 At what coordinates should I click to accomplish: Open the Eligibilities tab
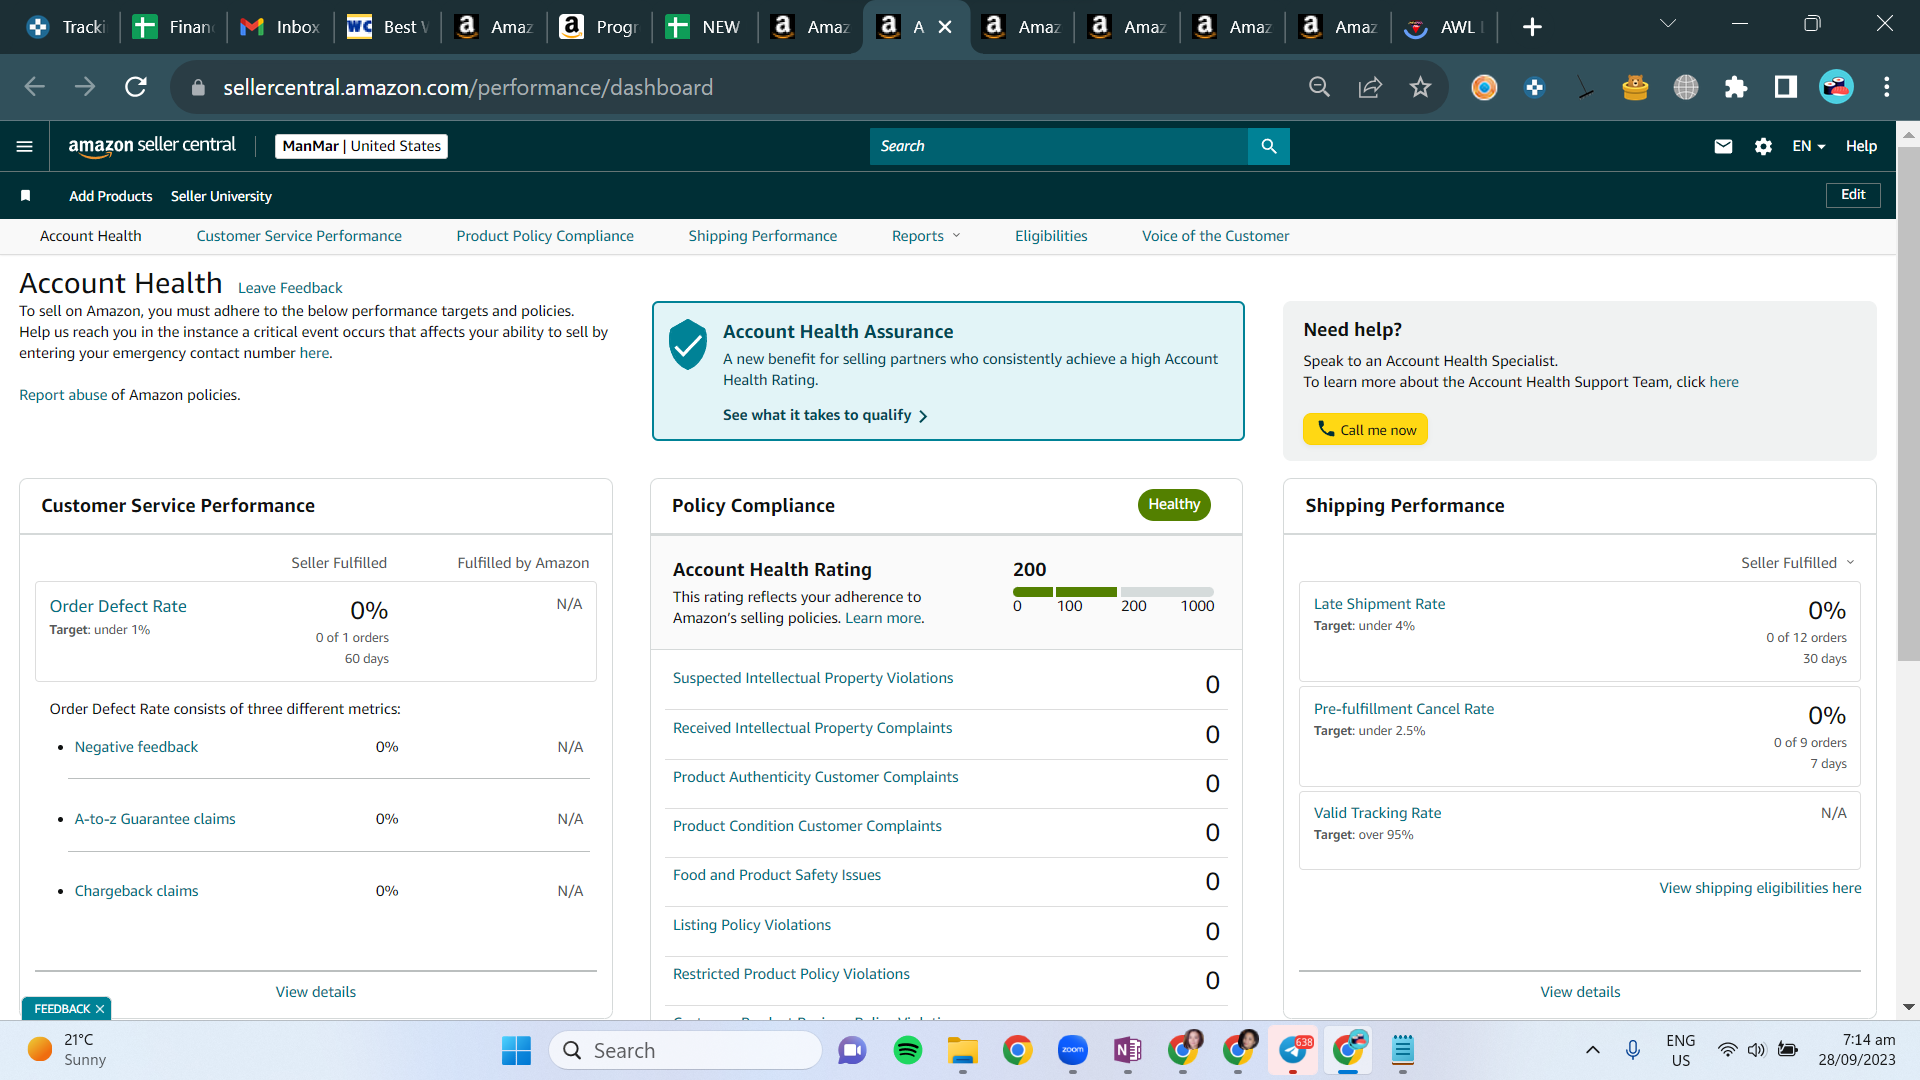pyautogui.click(x=1051, y=236)
